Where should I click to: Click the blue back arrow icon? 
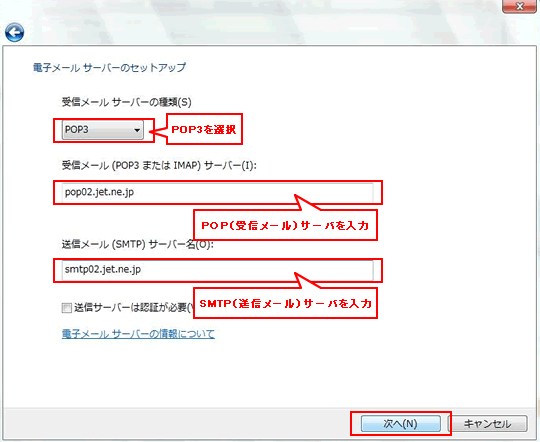[x=14, y=33]
